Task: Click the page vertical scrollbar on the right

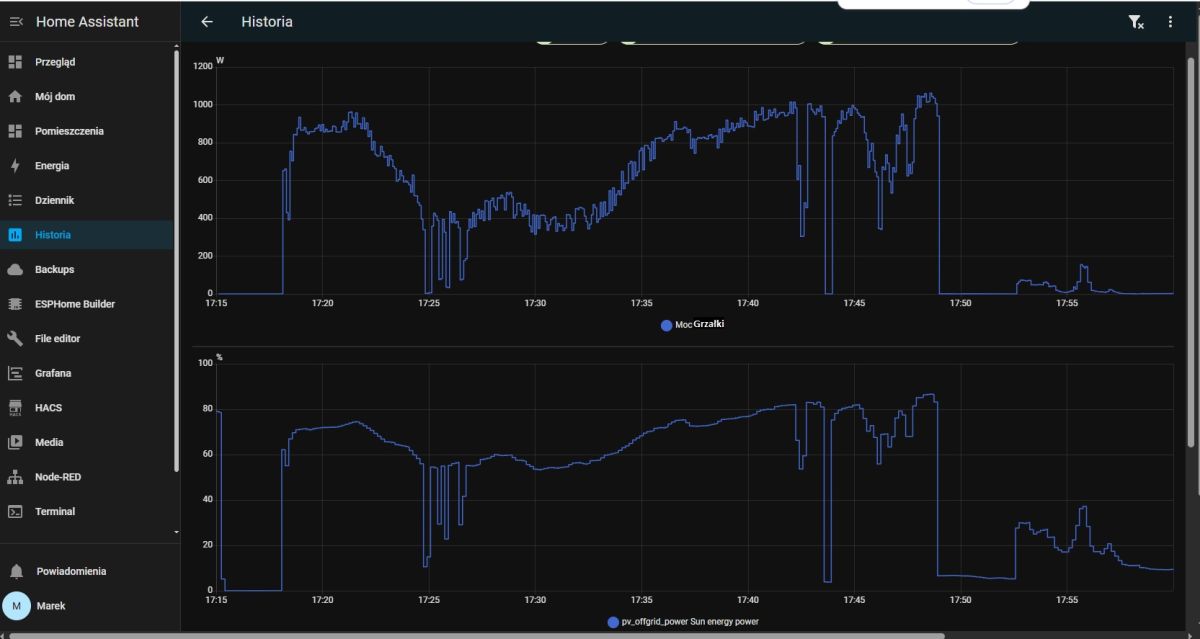Action: (x=1190, y=252)
